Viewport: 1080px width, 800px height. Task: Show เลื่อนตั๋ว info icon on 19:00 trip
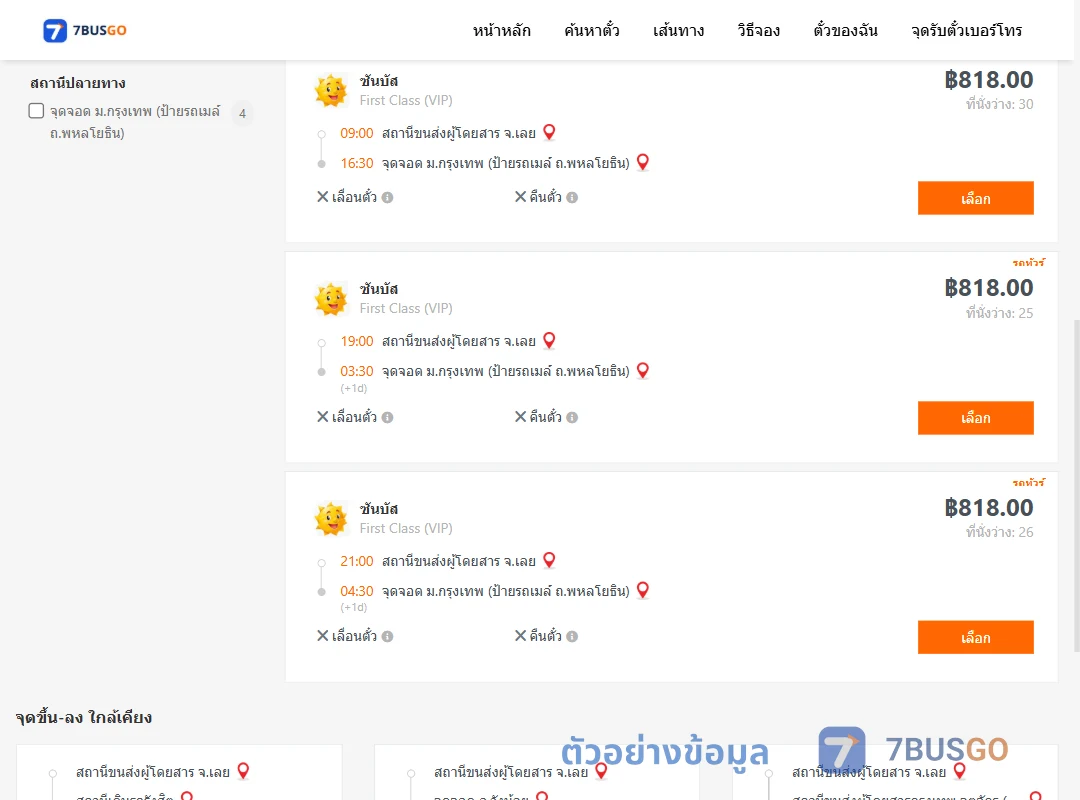point(388,418)
